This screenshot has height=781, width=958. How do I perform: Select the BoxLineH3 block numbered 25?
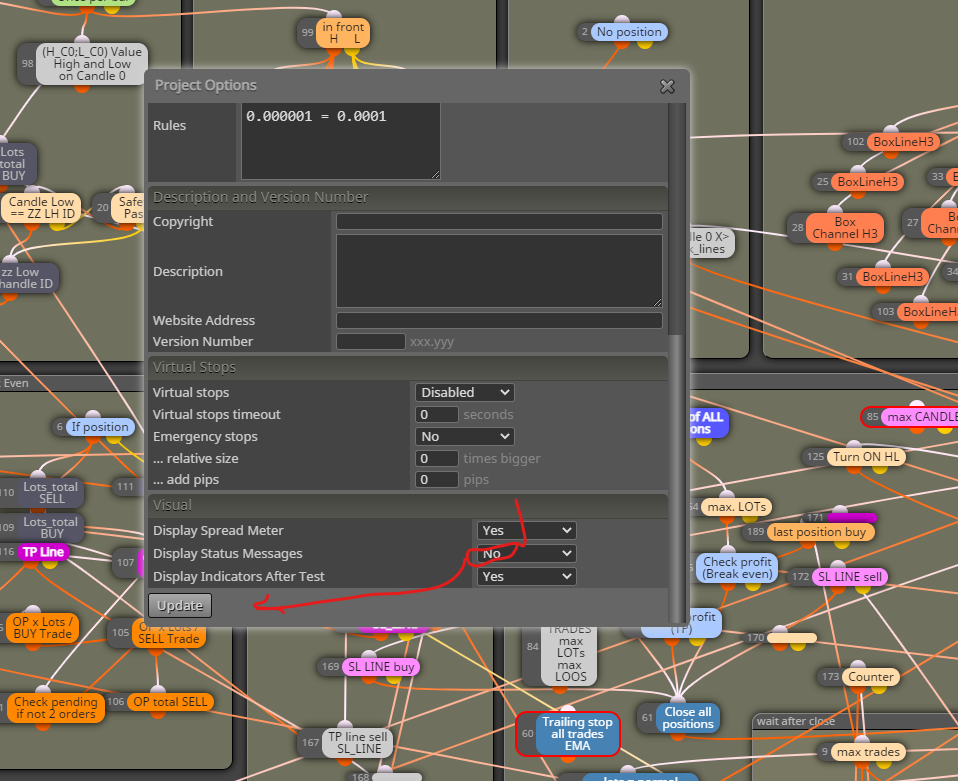coord(868,182)
